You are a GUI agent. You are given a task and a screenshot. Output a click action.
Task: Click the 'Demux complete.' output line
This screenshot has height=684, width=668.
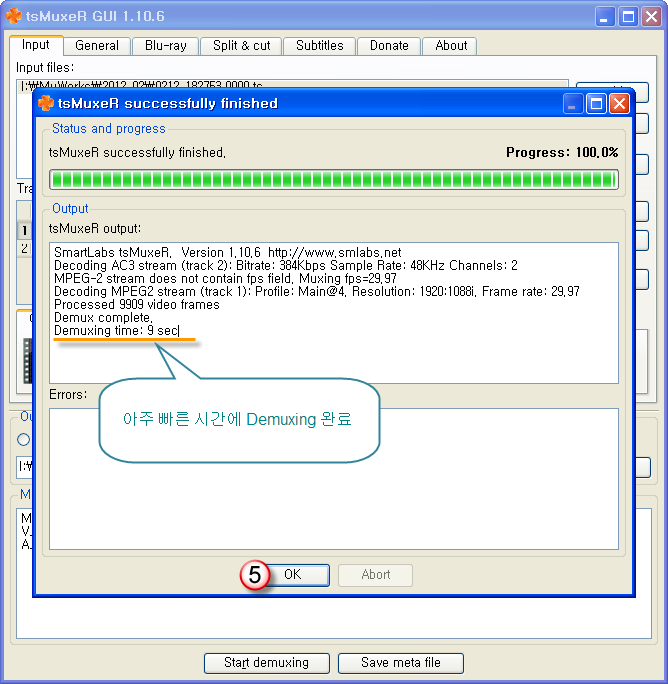coord(103,318)
